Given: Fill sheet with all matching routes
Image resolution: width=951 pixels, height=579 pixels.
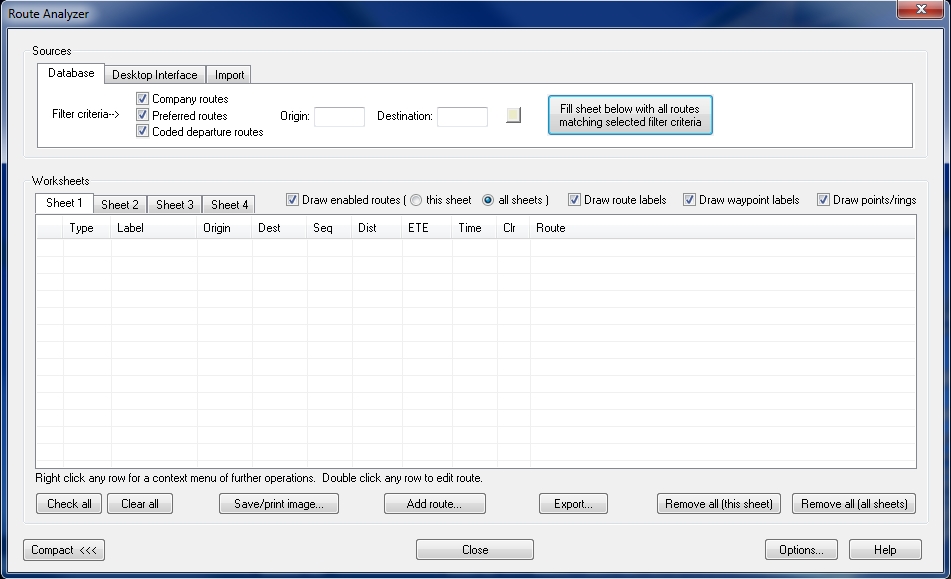Looking at the screenshot, I should point(630,115).
